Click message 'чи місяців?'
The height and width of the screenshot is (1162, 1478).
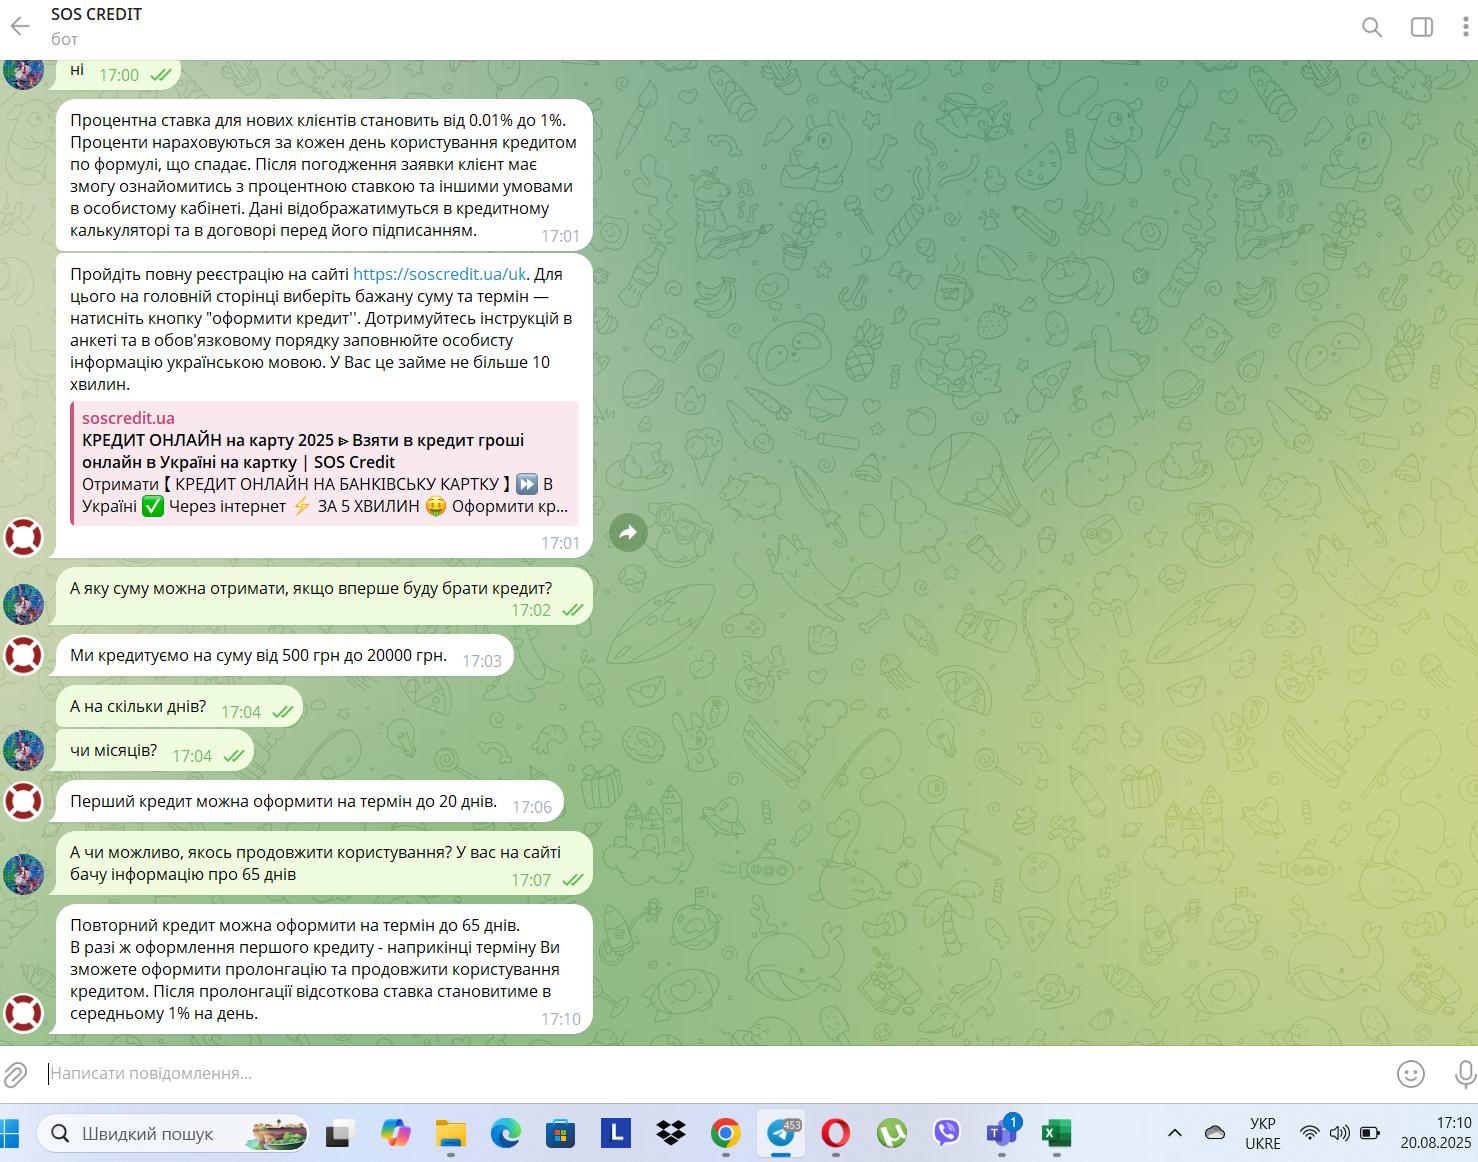pos(154,752)
